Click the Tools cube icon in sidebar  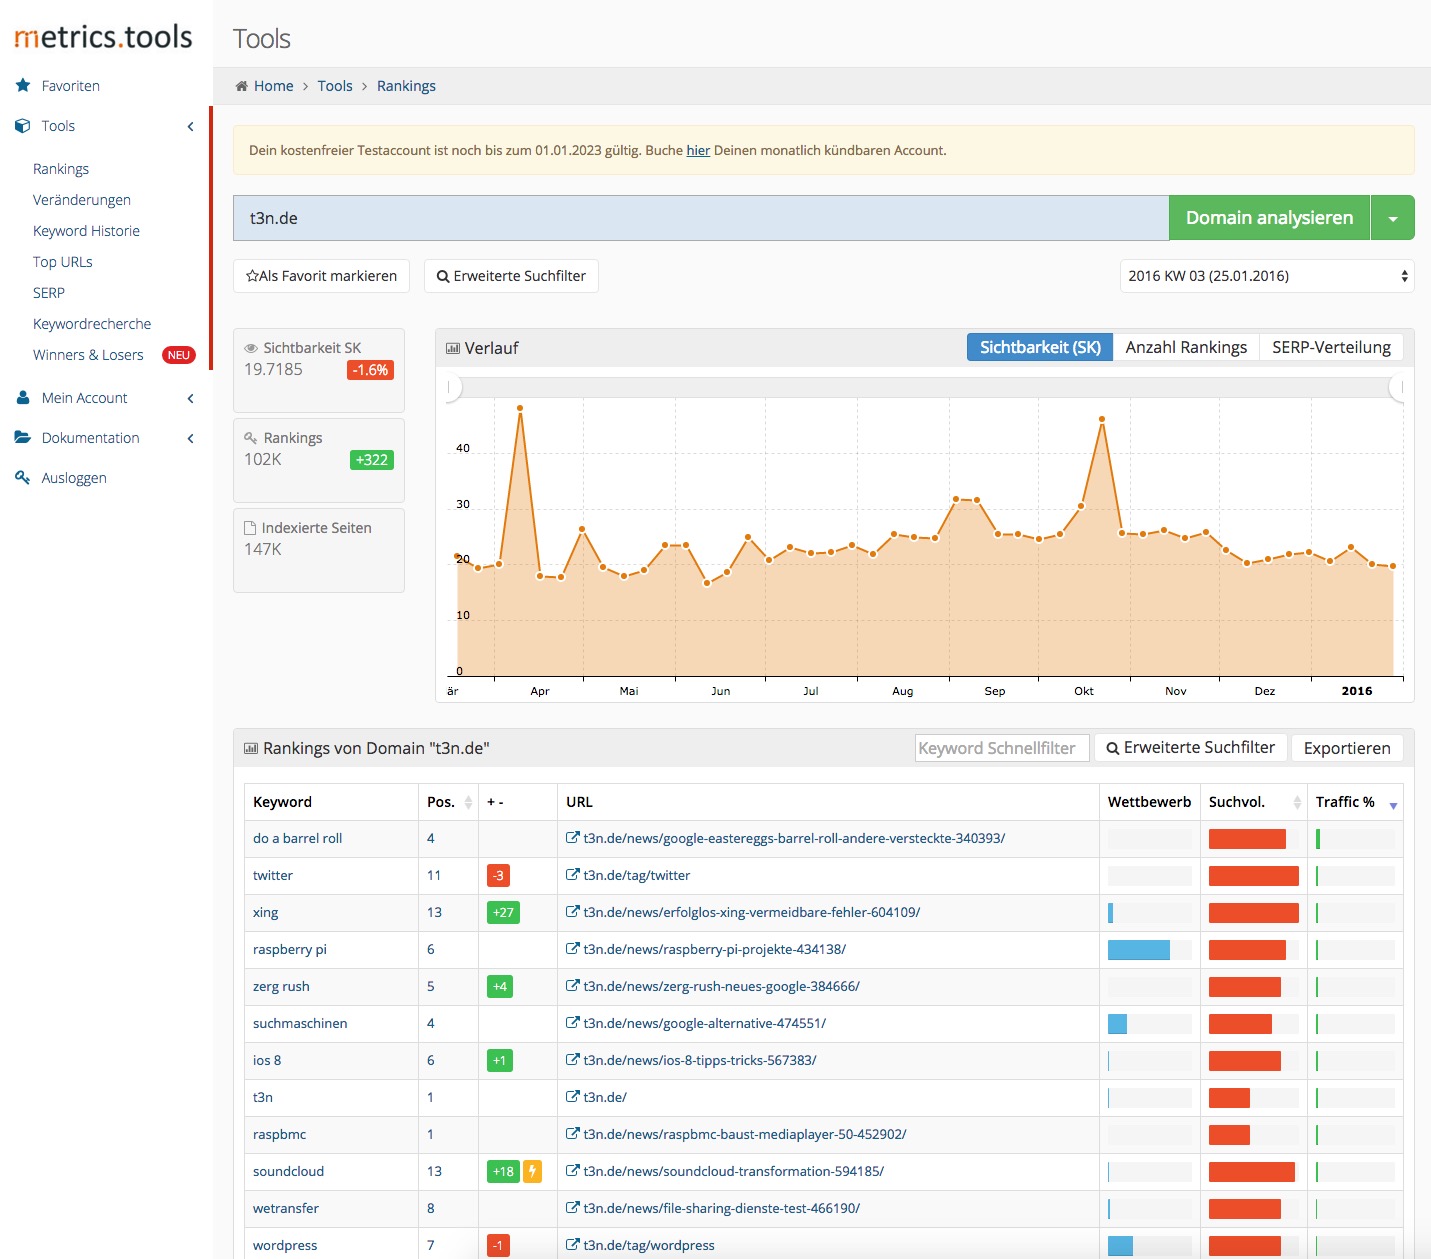click(23, 126)
